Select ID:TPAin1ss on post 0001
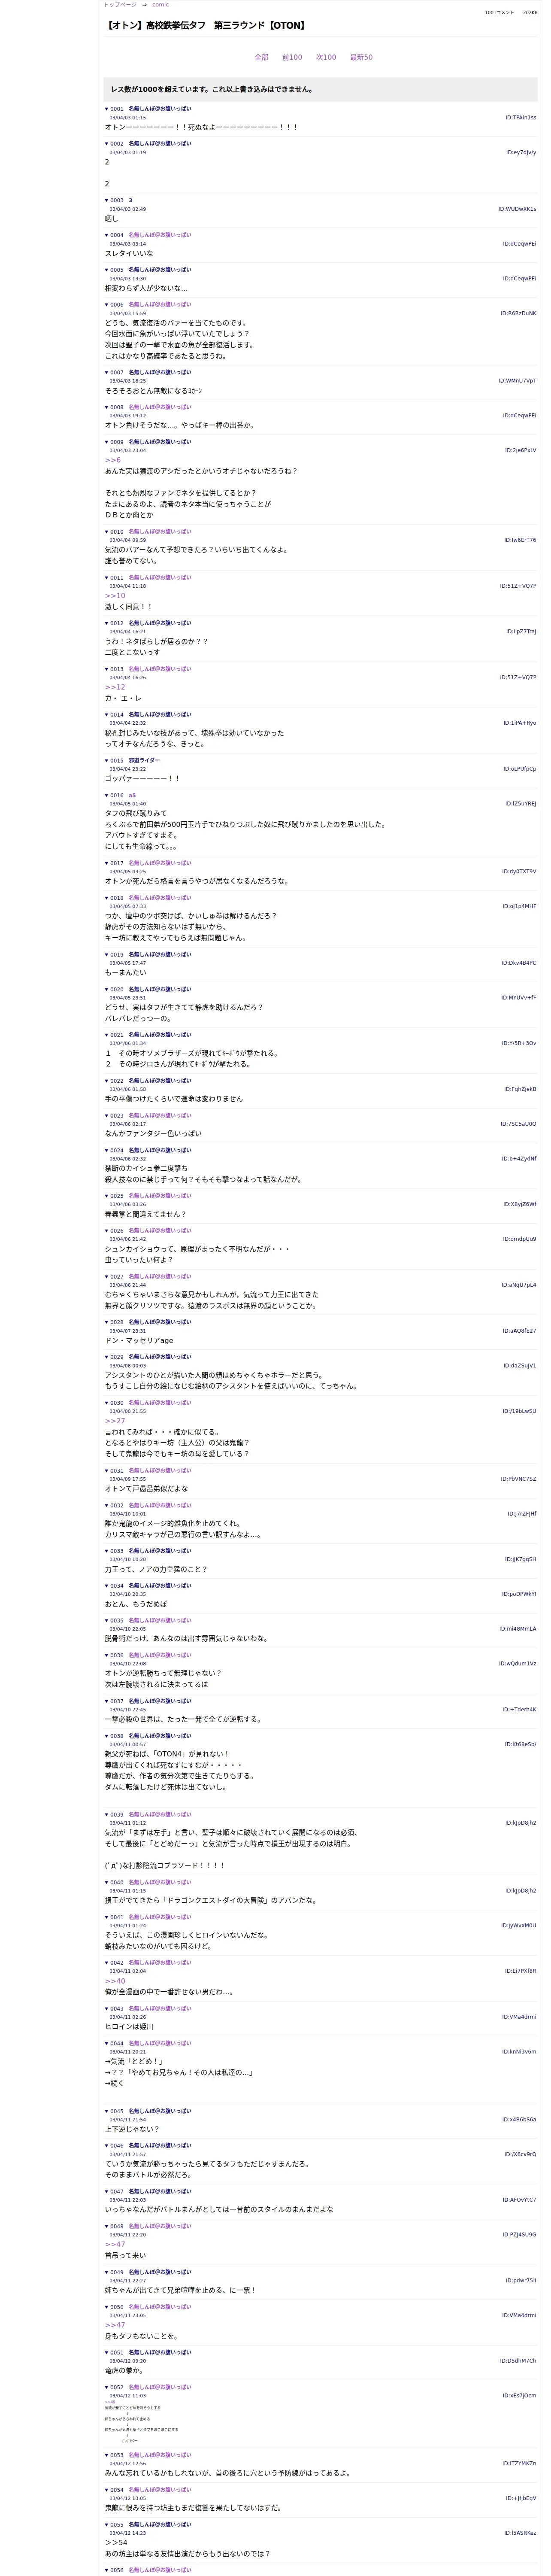 (520, 118)
